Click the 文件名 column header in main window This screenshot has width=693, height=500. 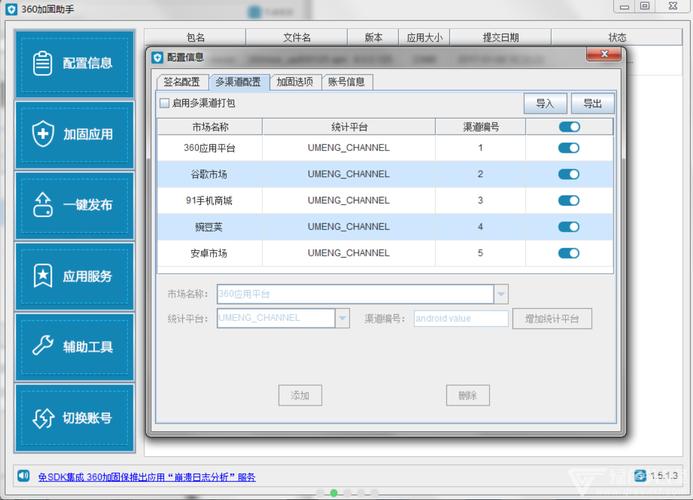297,38
